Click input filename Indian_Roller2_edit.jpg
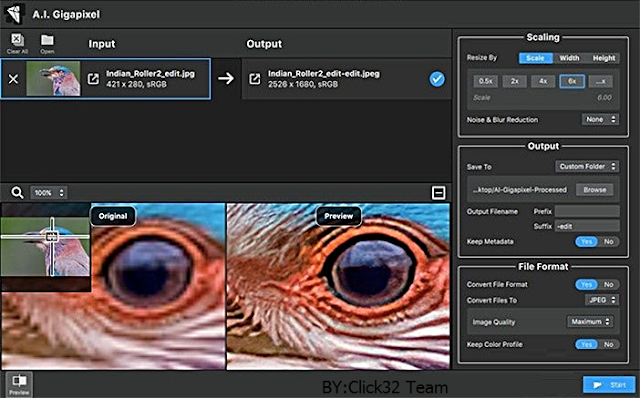The width and height of the screenshot is (640, 398). [150, 74]
